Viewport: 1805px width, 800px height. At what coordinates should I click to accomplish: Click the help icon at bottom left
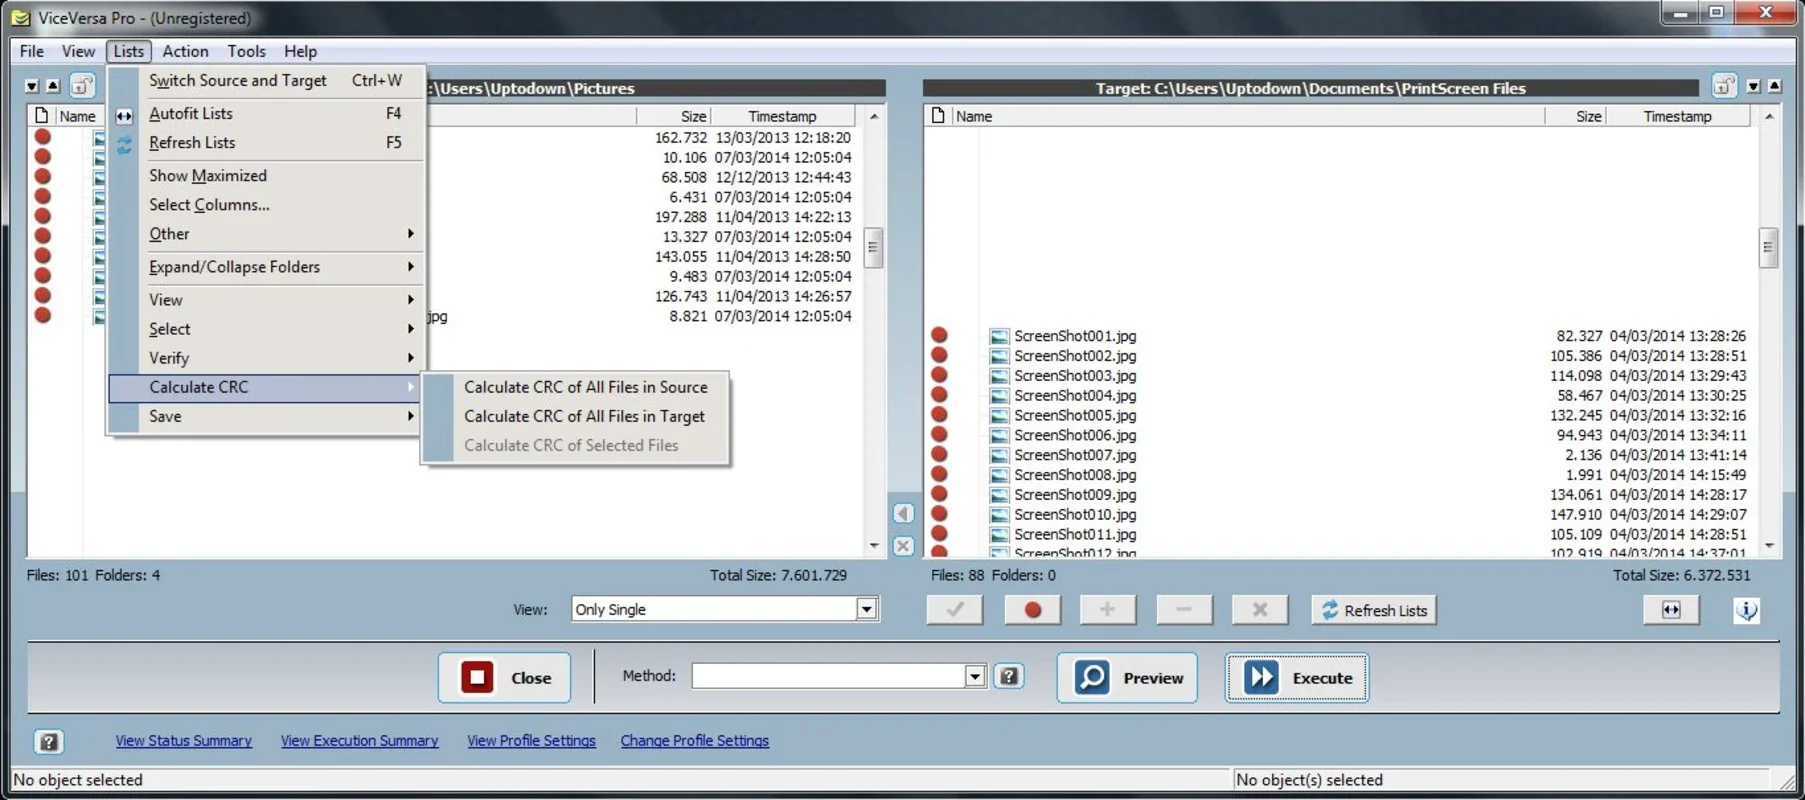point(48,741)
